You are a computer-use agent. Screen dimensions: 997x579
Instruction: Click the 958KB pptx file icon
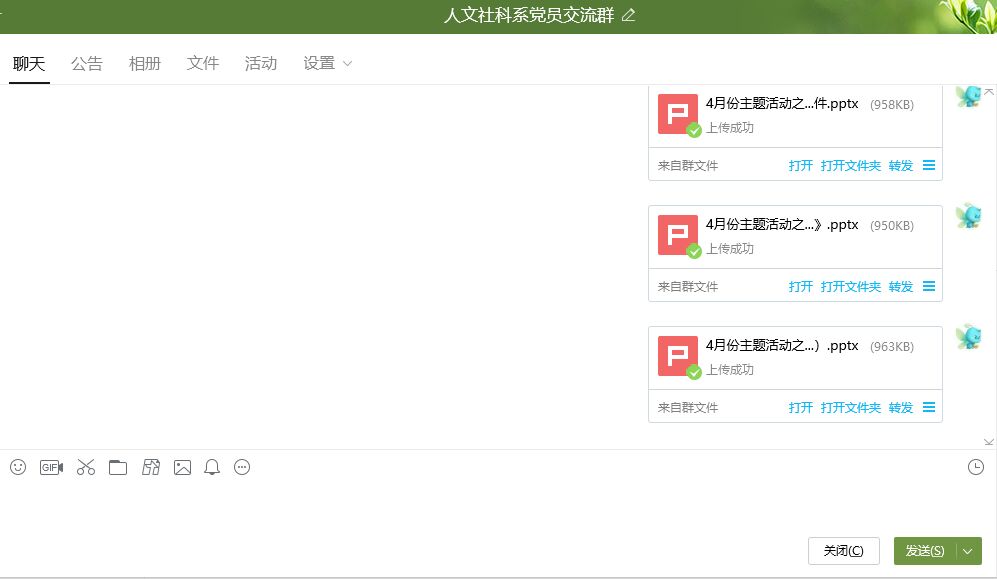coord(678,114)
